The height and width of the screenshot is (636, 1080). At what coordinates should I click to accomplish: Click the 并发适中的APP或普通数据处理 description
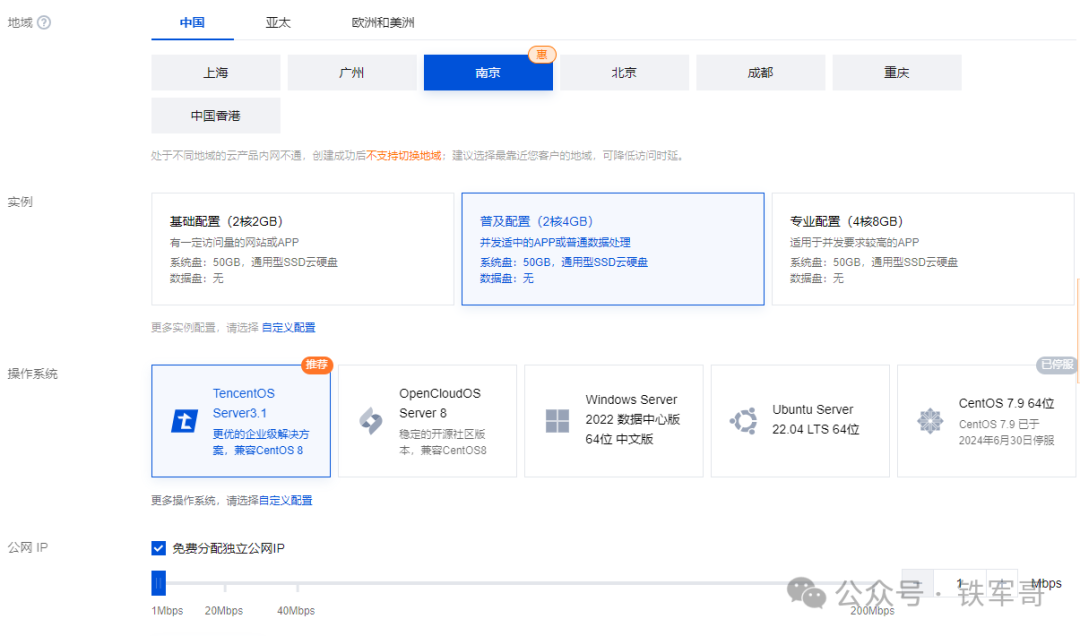pos(555,243)
